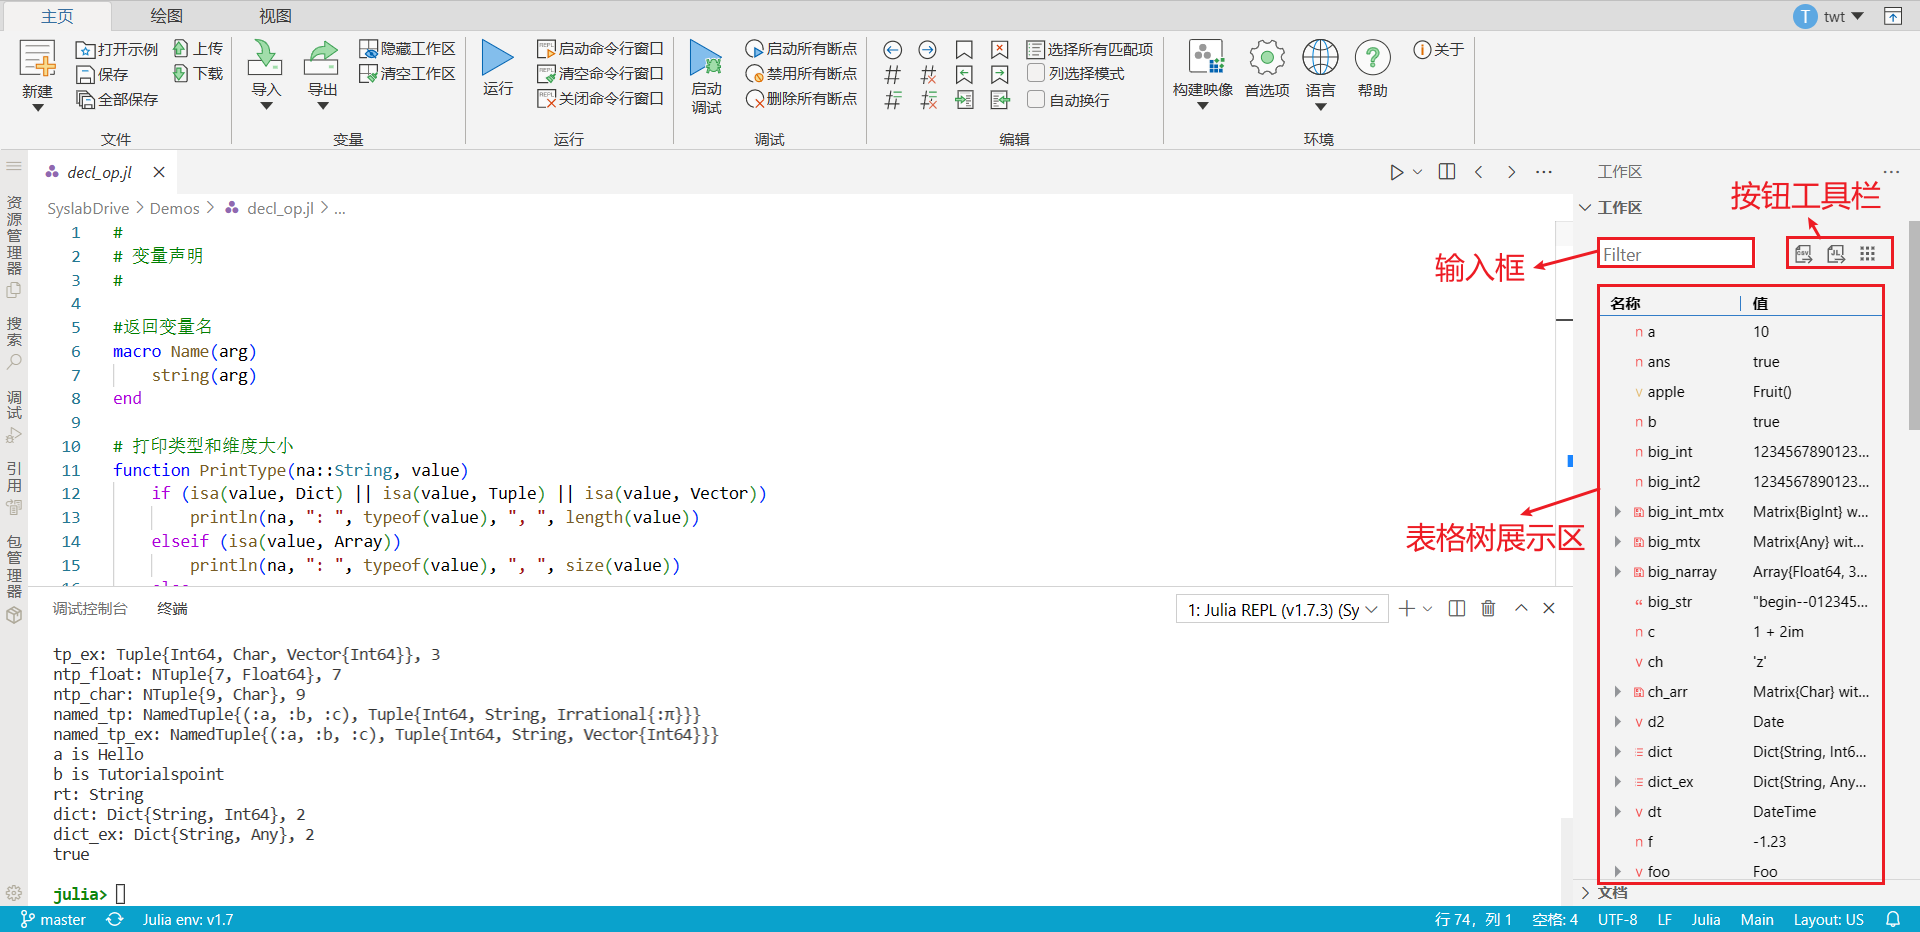The height and width of the screenshot is (932, 1920).
Task: Click the notification bell in the status bar
Action: point(1893,919)
